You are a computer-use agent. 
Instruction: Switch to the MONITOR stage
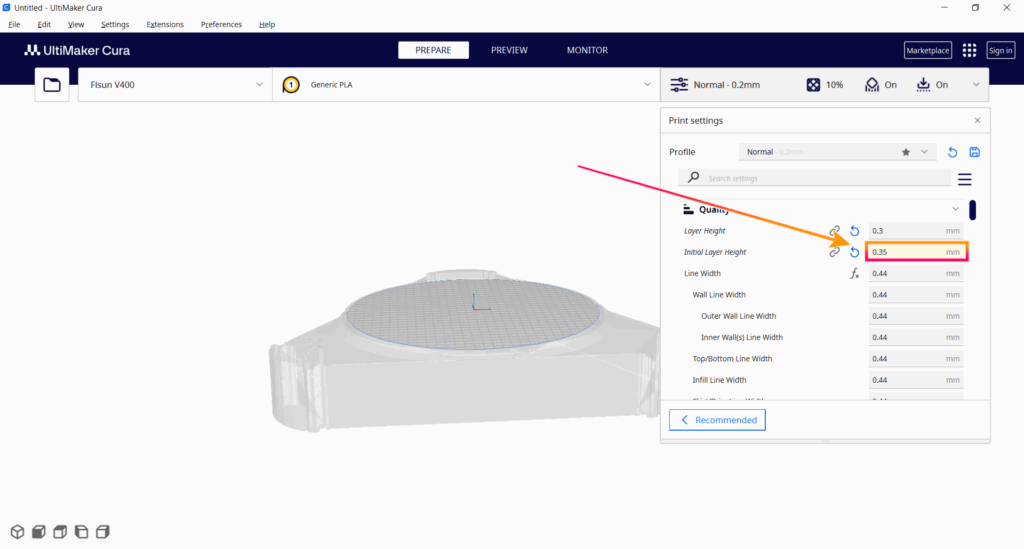tap(587, 50)
